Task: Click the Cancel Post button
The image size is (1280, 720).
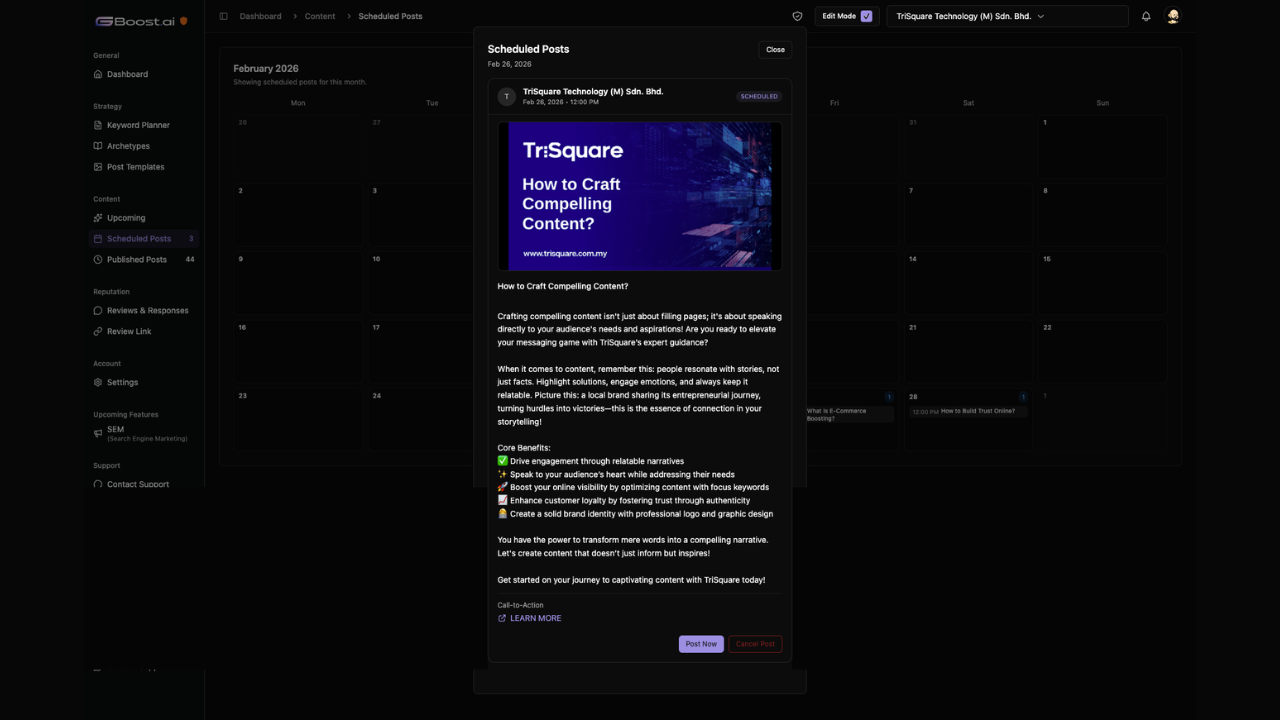Action: pyautogui.click(x=755, y=644)
